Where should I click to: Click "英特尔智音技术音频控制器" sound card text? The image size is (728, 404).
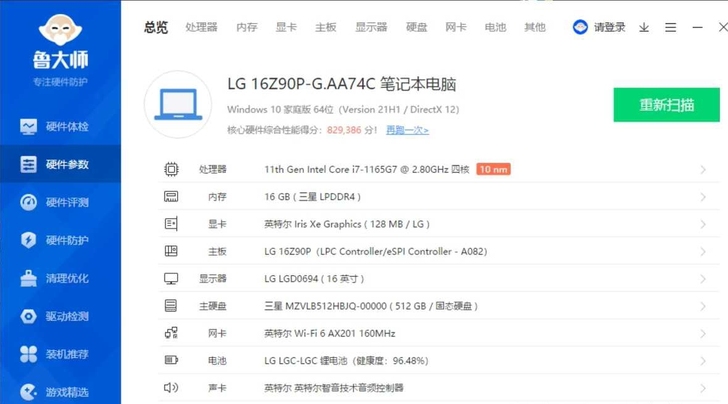pos(349,388)
